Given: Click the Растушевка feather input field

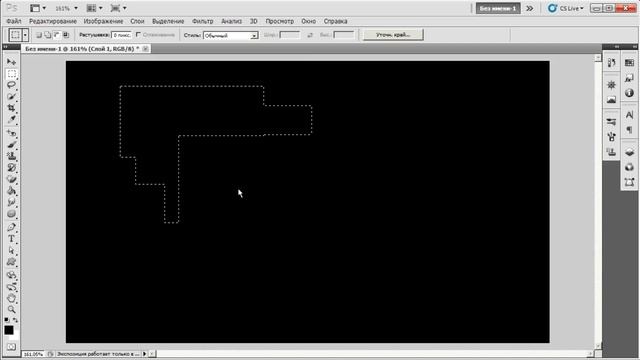Looking at the screenshot, I should (122, 35).
